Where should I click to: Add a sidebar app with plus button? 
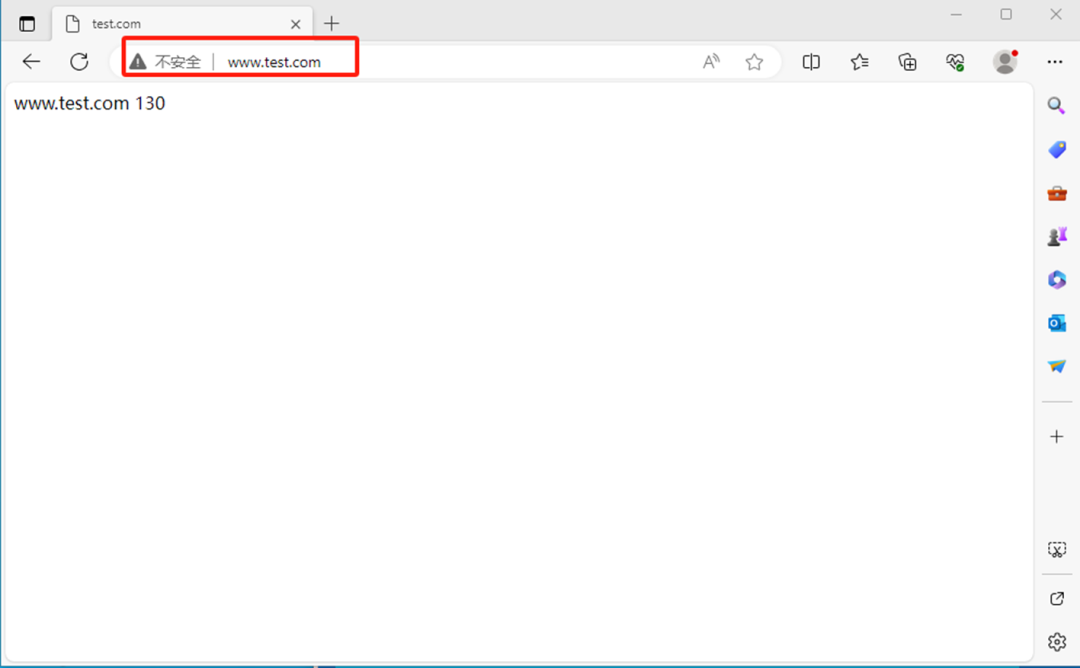(1056, 437)
